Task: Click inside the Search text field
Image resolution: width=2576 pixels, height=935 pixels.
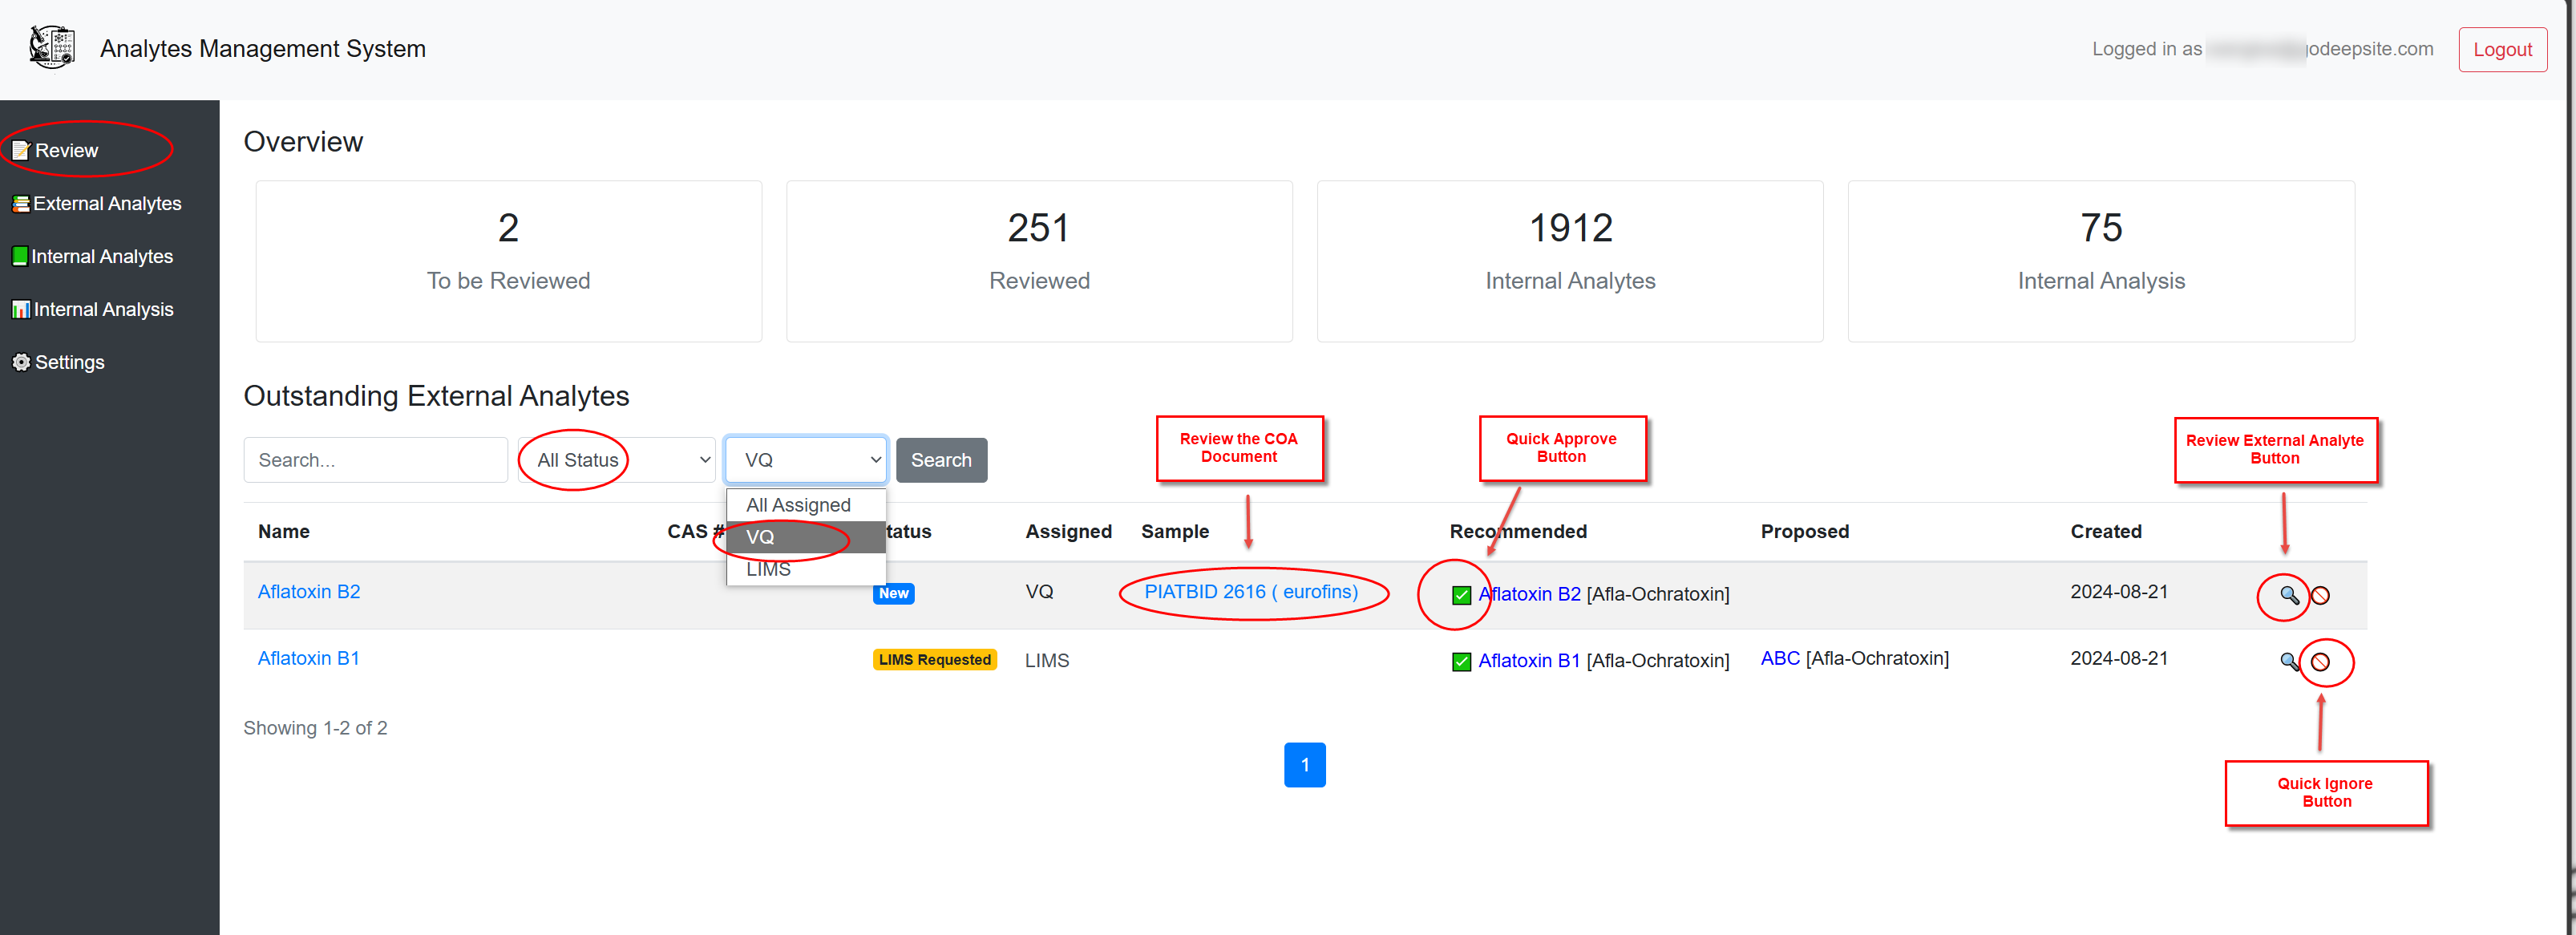Action: [375, 460]
